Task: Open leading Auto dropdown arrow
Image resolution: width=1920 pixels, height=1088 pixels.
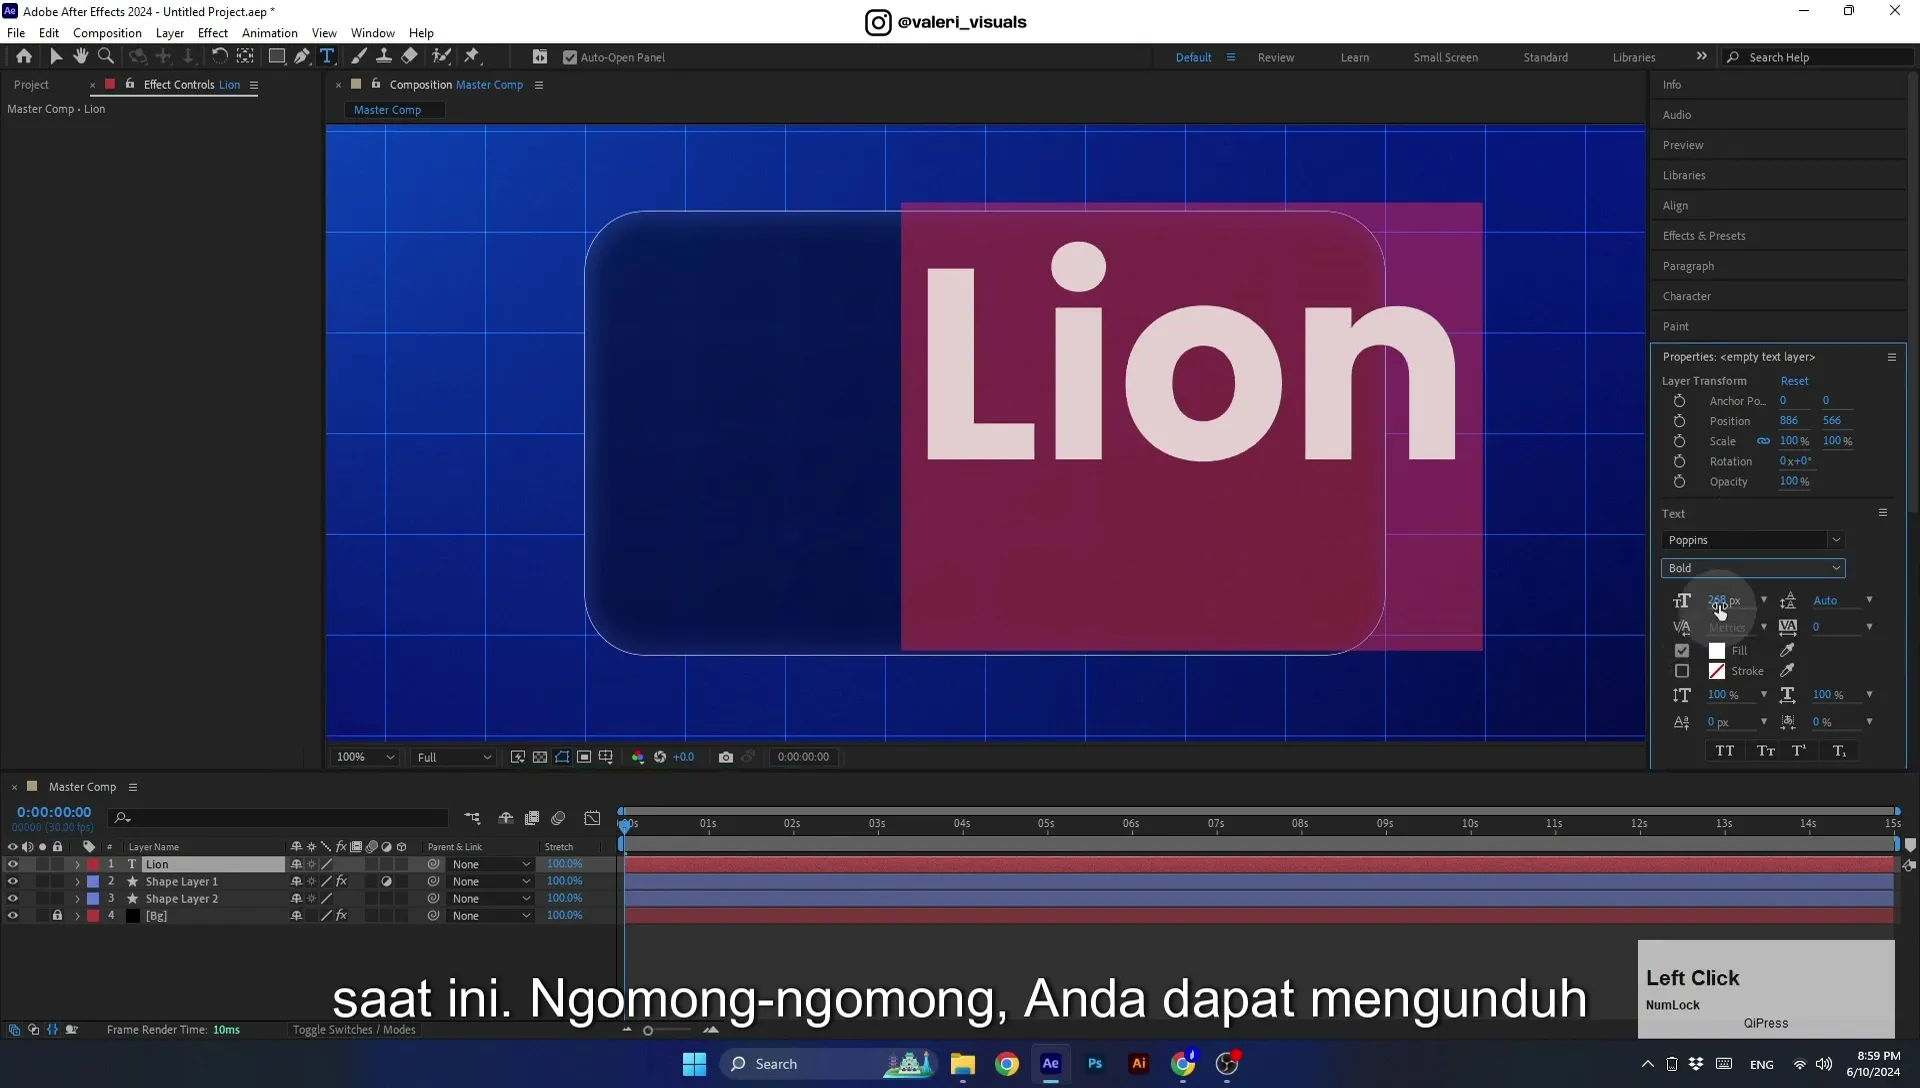Action: [1869, 600]
